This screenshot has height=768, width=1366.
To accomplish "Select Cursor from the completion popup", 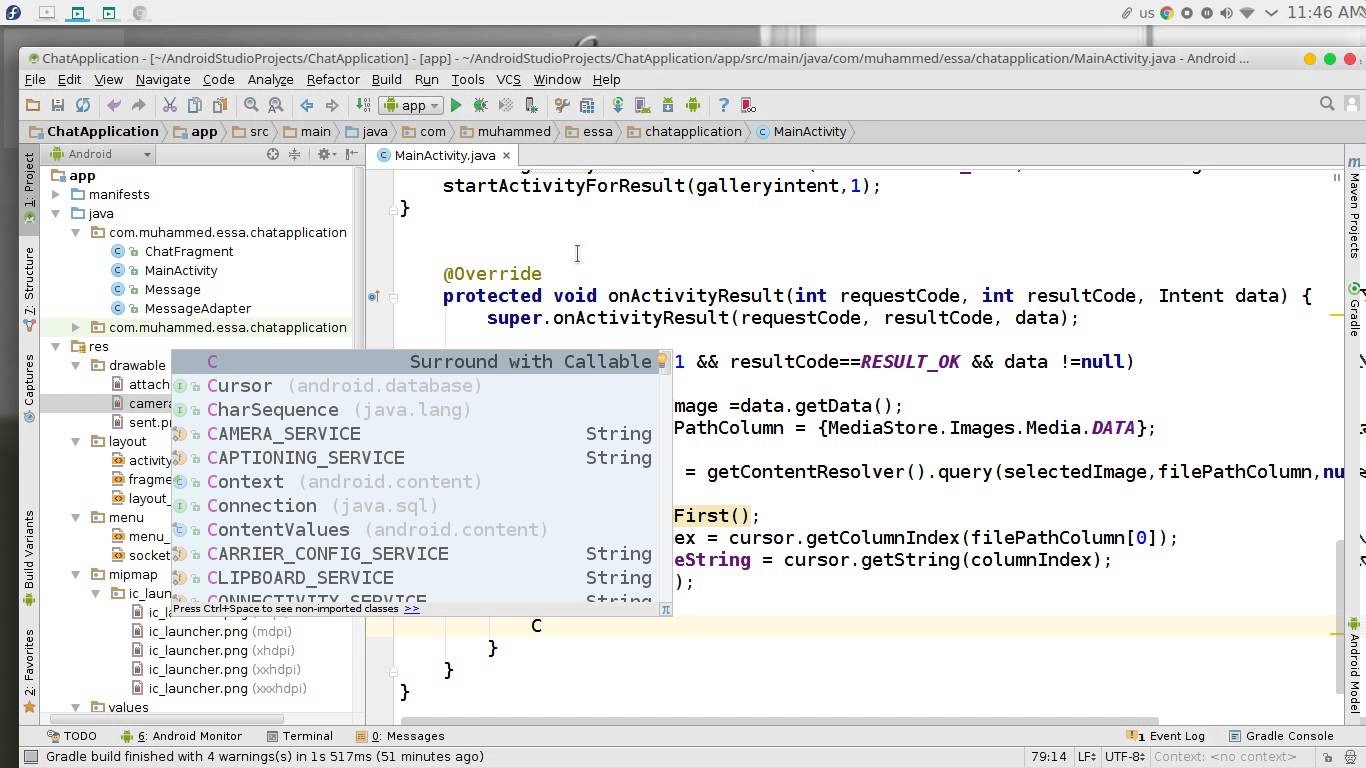I will [x=239, y=385].
